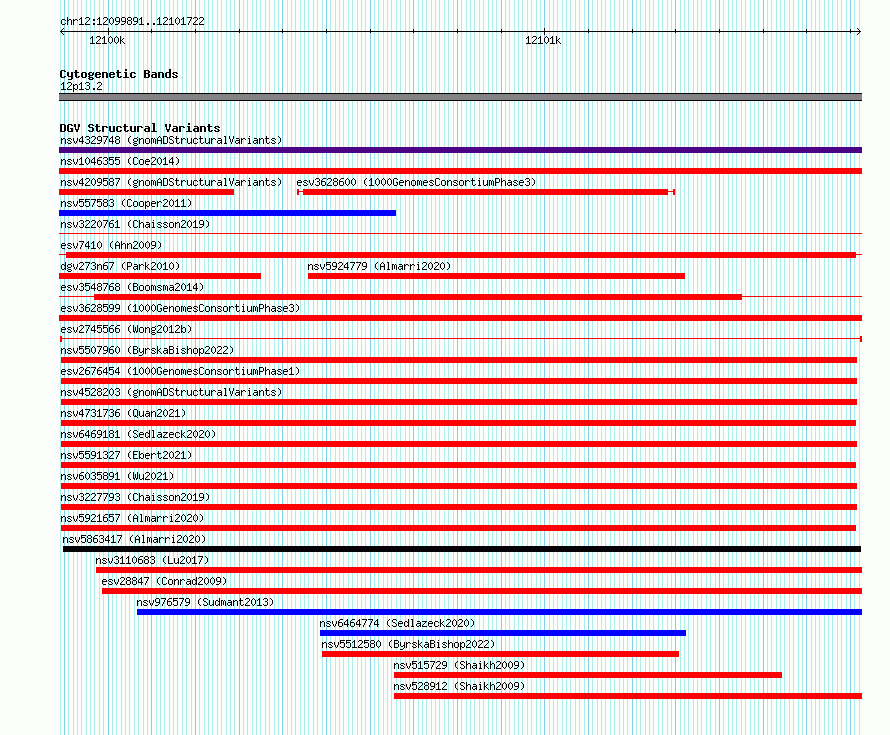Click the blue nsv976579 Sudmant2013 bar
The height and width of the screenshot is (735, 890).
click(499, 612)
